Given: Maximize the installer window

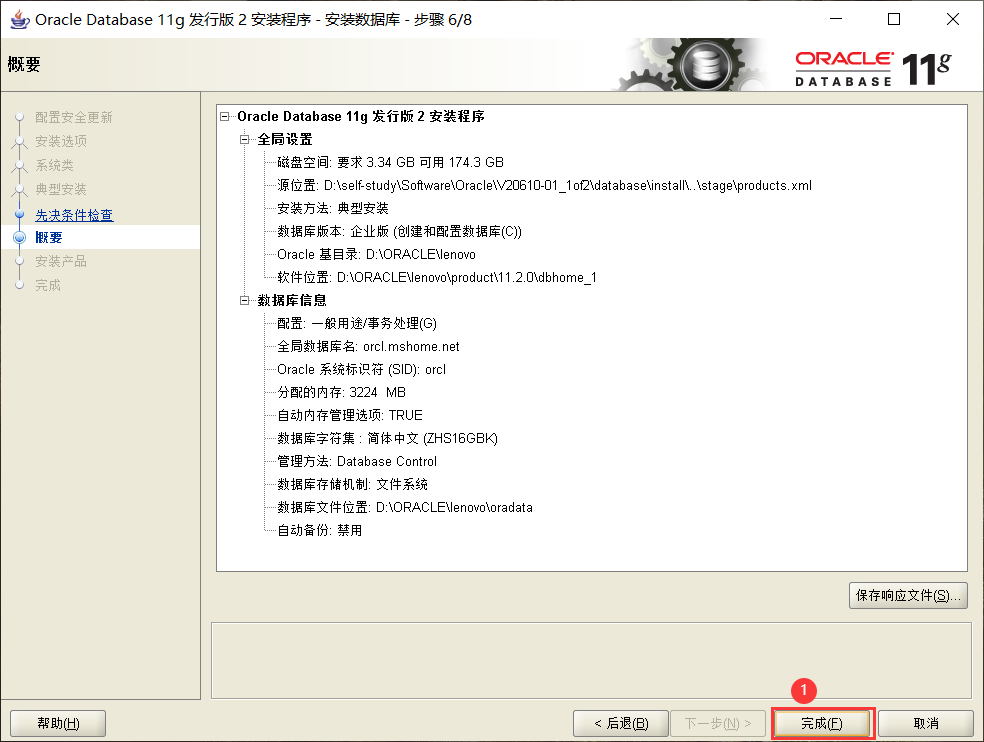Looking at the screenshot, I should point(894,19).
